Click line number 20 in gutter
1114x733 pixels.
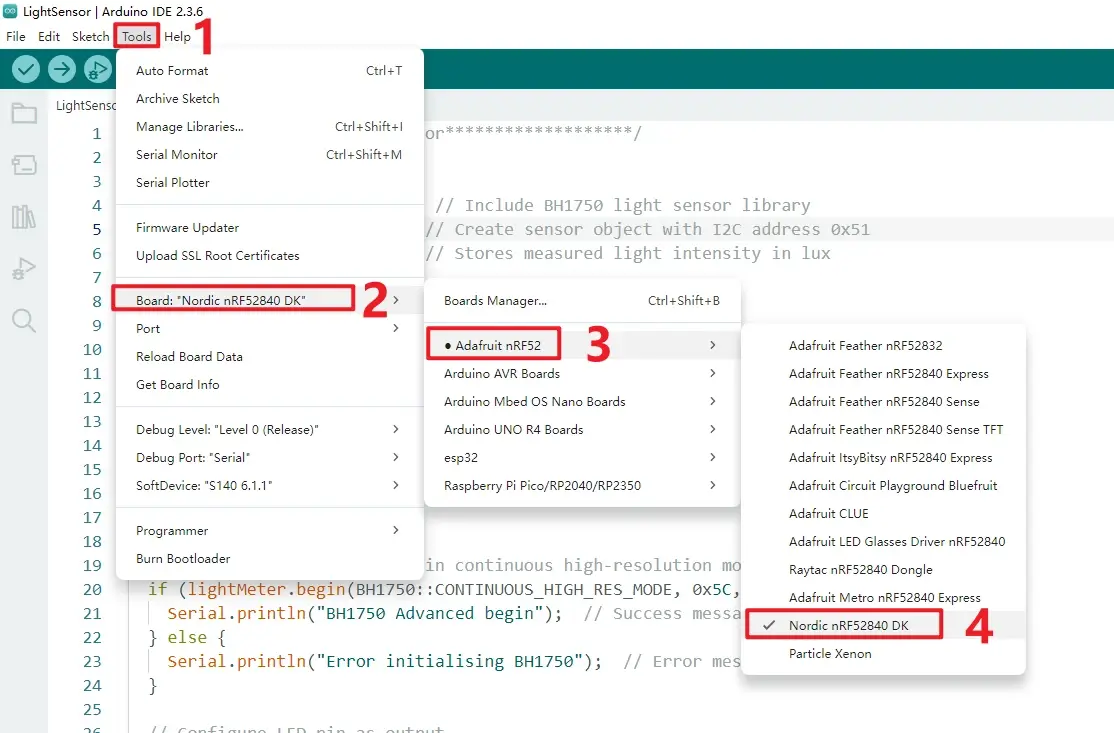92,590
